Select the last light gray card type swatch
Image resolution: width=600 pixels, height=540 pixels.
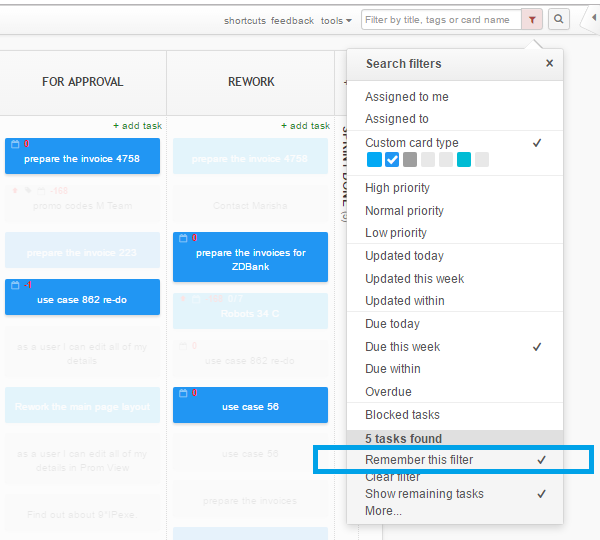[x=482, y=160]
